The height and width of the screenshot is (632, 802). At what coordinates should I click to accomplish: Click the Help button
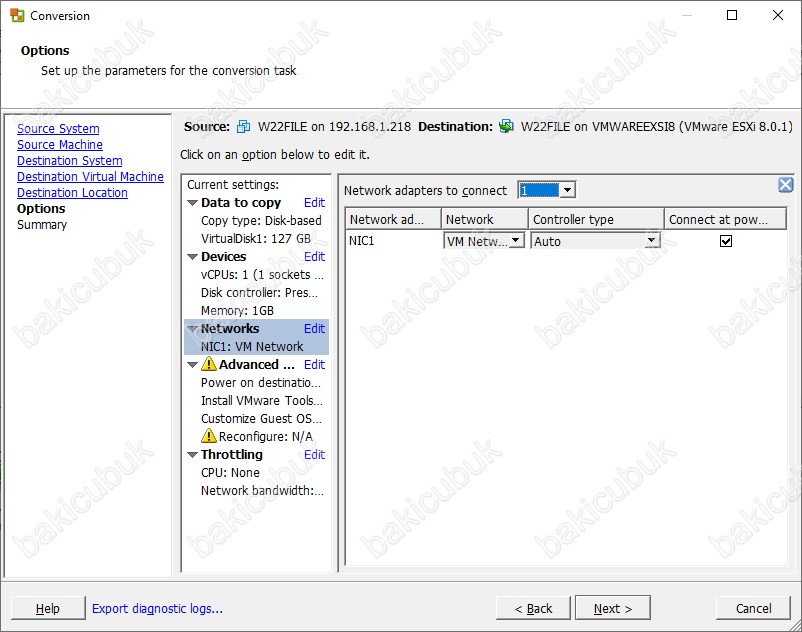pos(48,608)
